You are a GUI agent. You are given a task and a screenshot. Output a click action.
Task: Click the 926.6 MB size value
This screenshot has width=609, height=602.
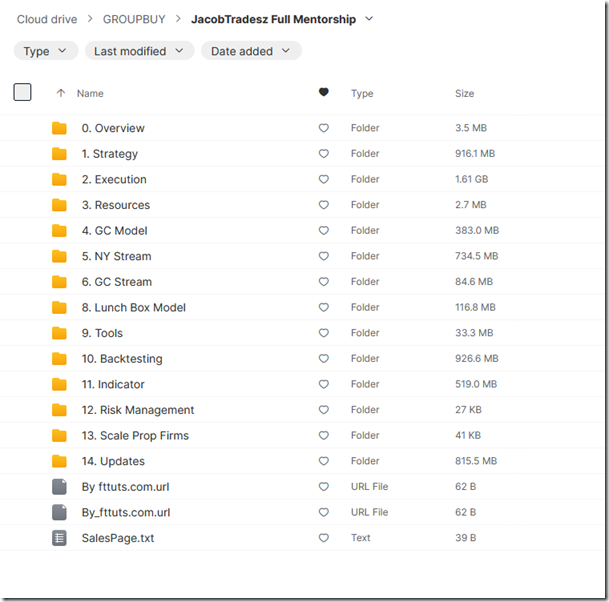point(477,358)
